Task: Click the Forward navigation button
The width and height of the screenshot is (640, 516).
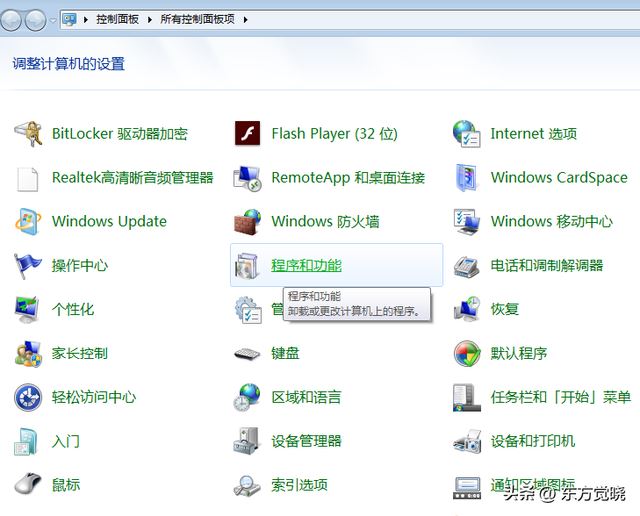Action: pyautogui.click(x=35, y=19)
